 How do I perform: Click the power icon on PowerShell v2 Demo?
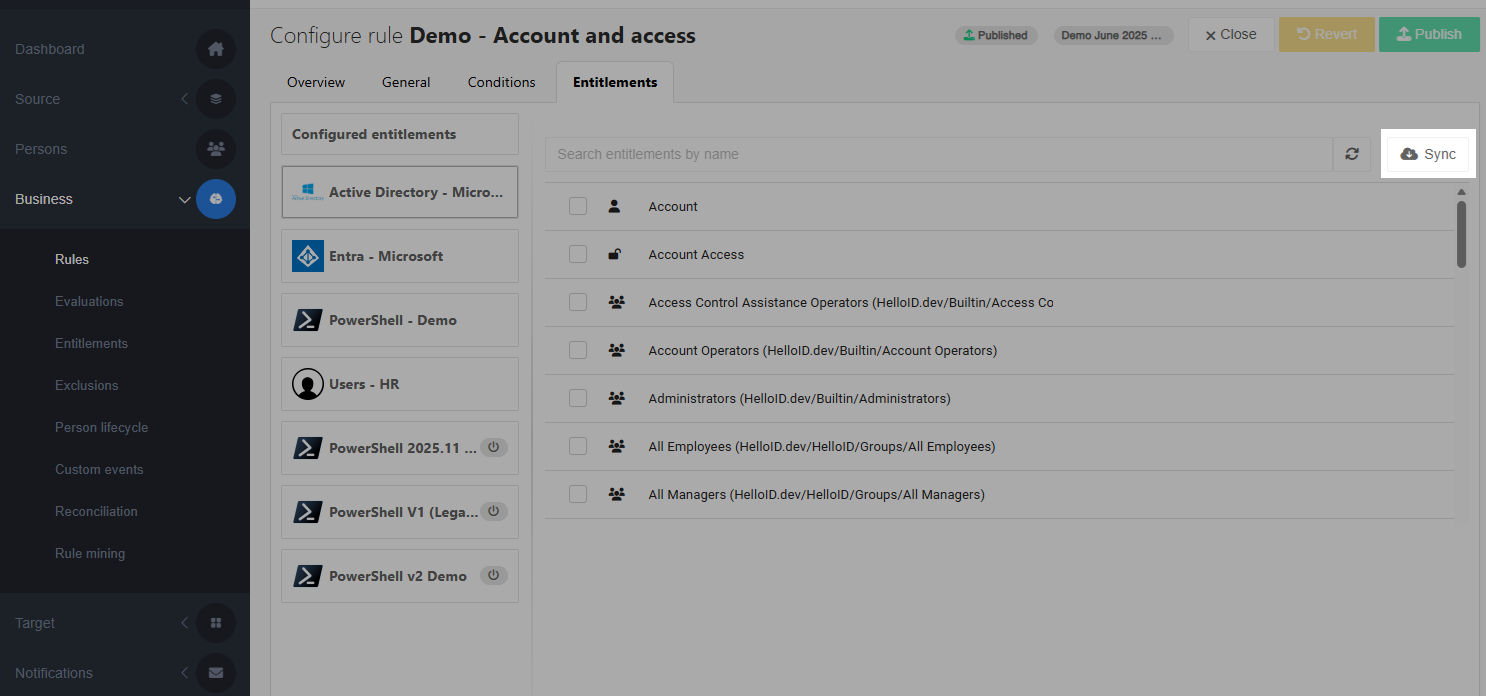click(493, 575)
